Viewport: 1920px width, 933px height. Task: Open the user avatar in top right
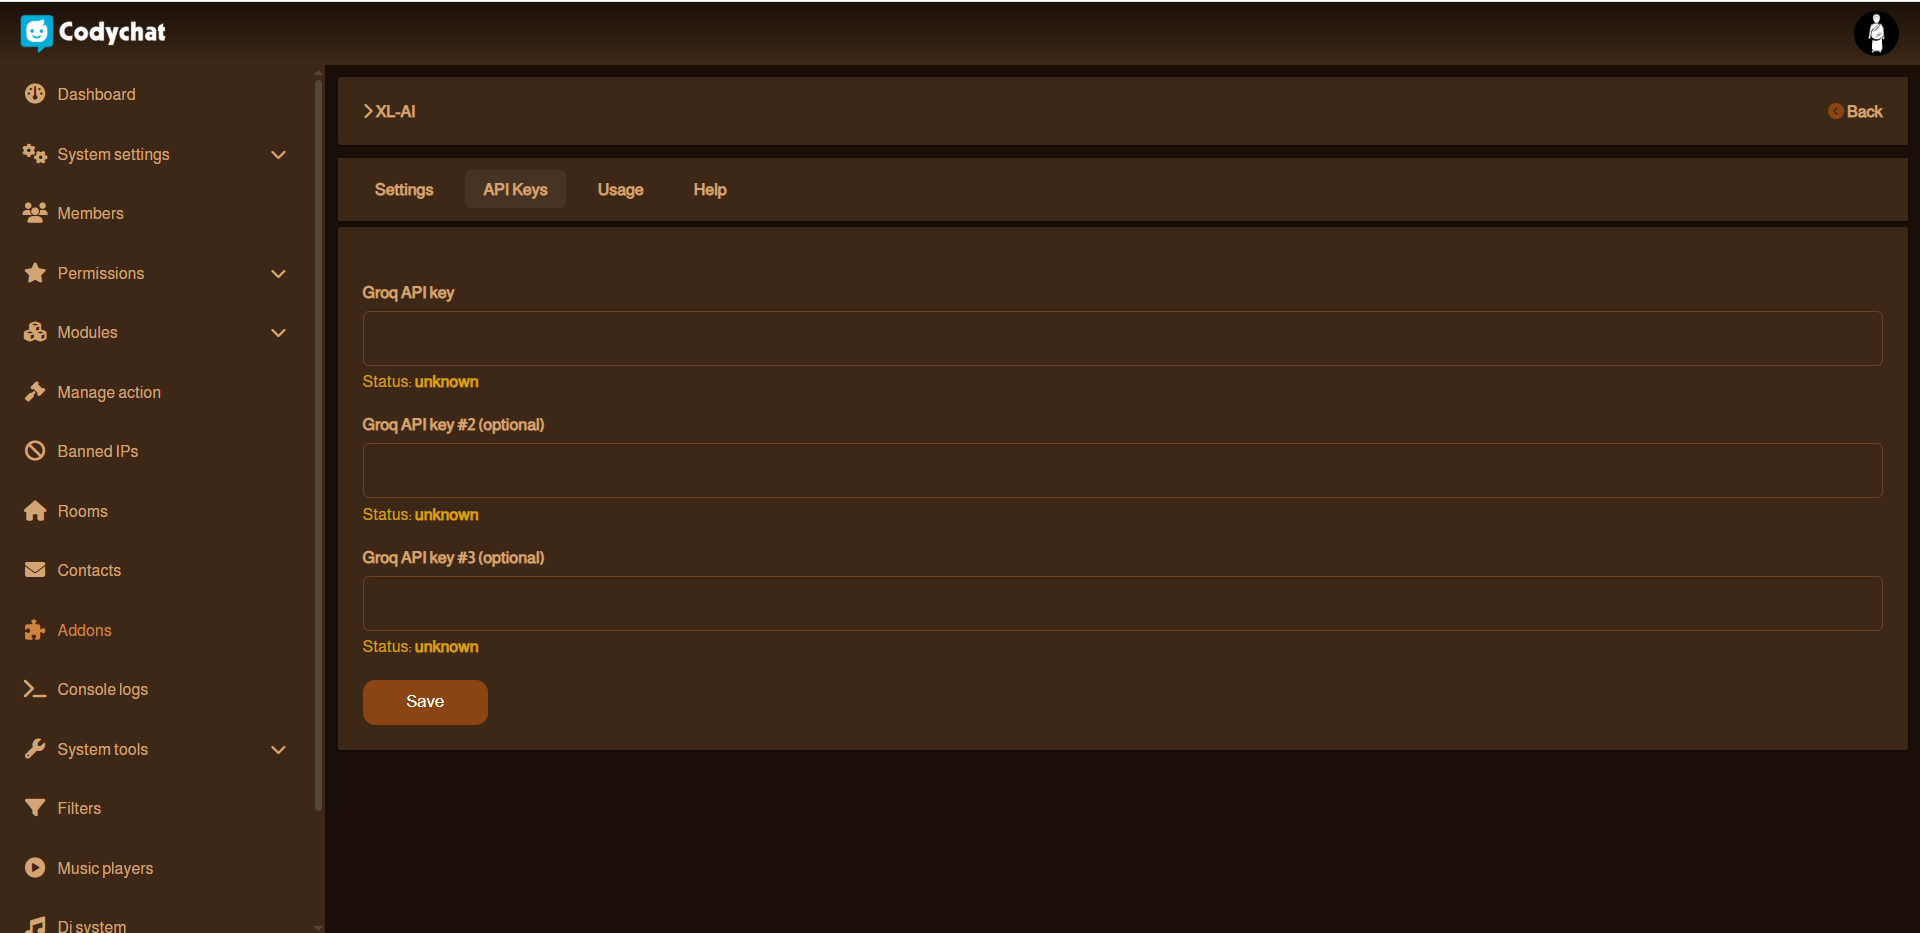pos(1875,34)
